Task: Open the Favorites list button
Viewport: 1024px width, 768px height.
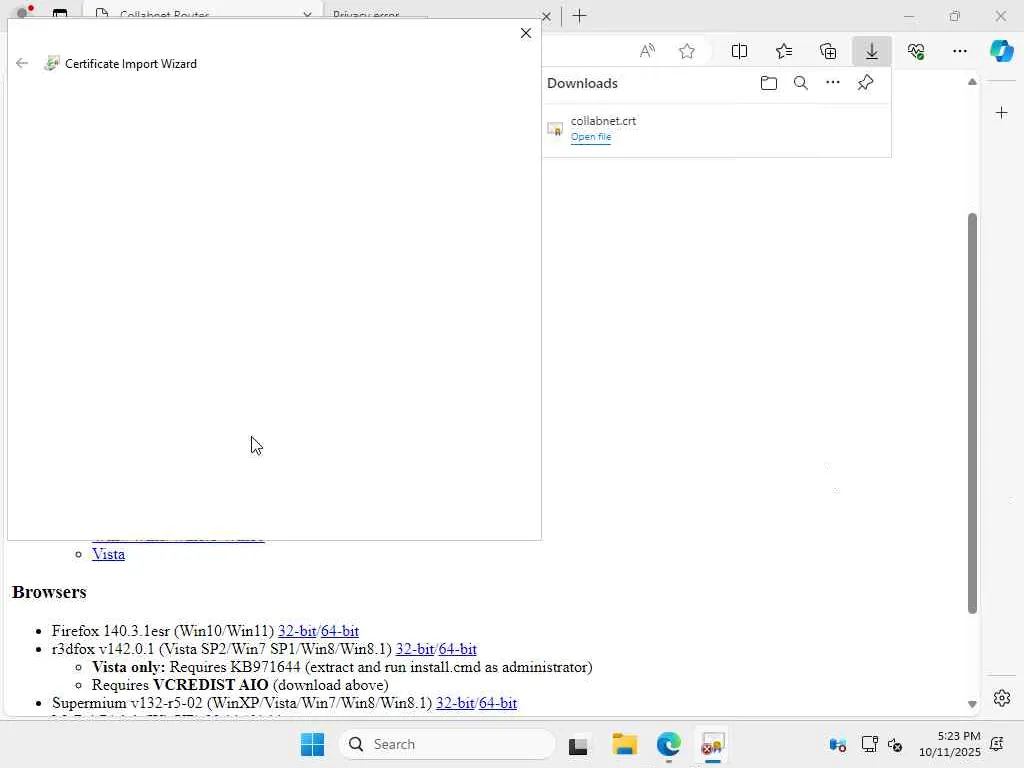Action: (784, 51)
